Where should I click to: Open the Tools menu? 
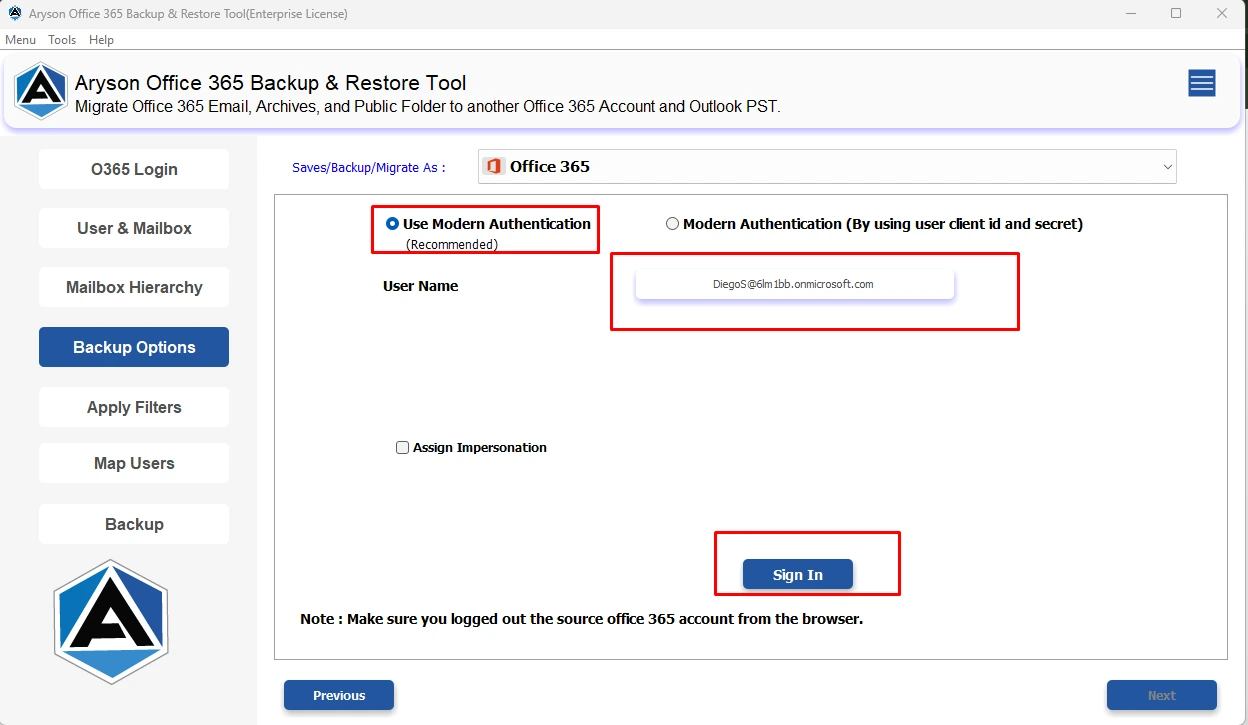click(x=62, y=40)
